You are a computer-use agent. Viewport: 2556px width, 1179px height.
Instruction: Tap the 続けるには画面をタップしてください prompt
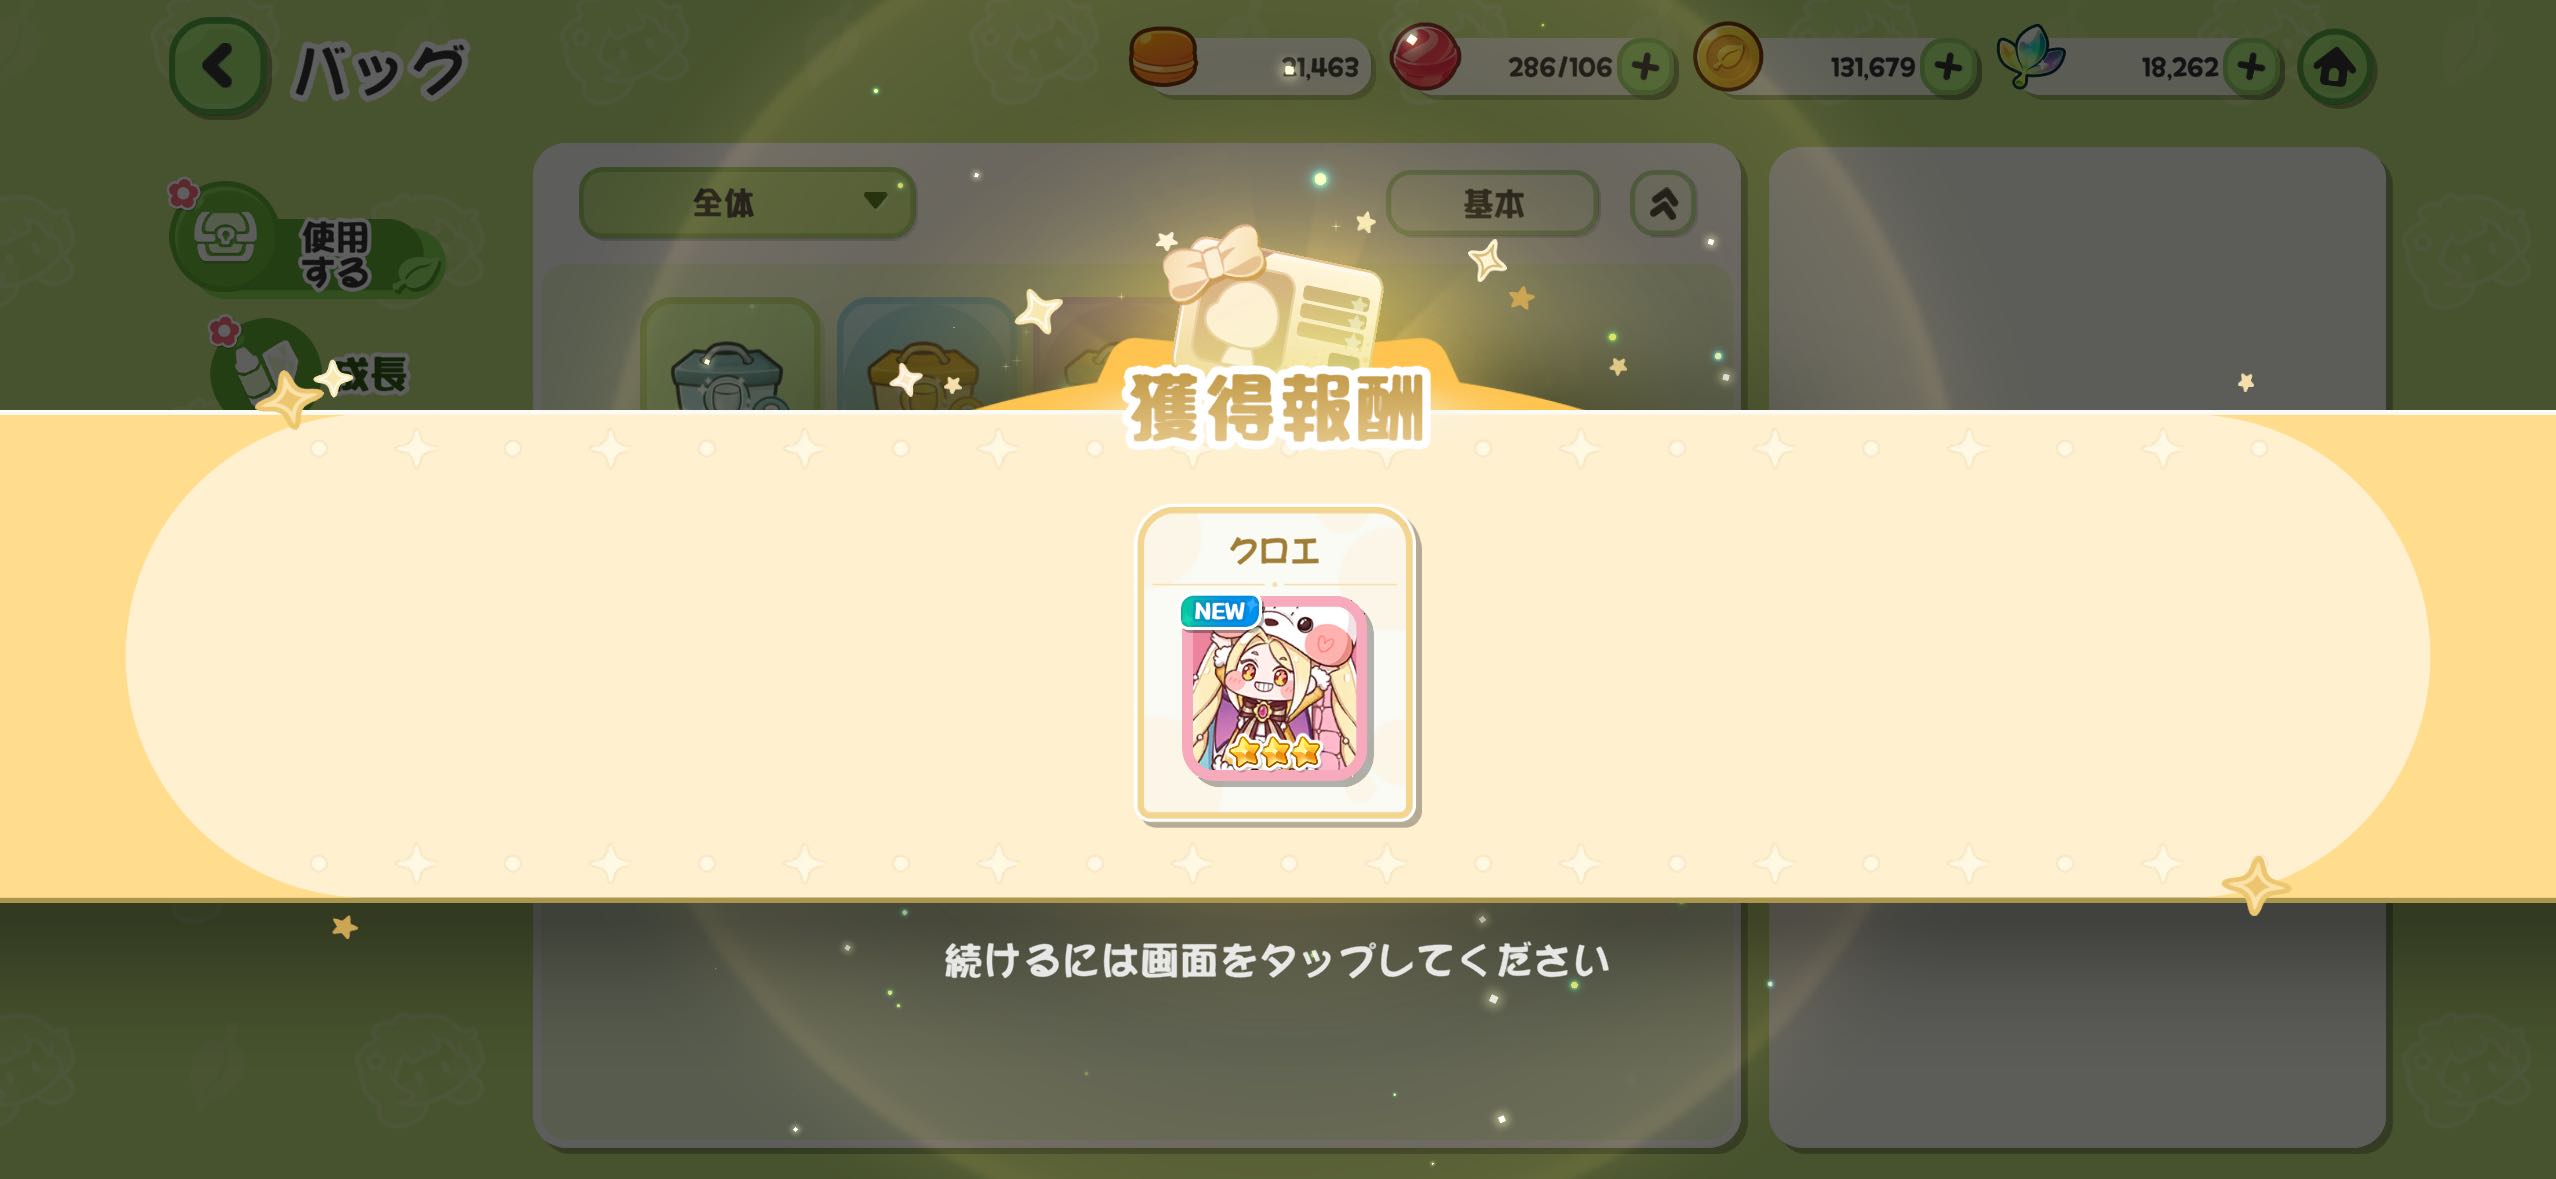[1277, 960]
